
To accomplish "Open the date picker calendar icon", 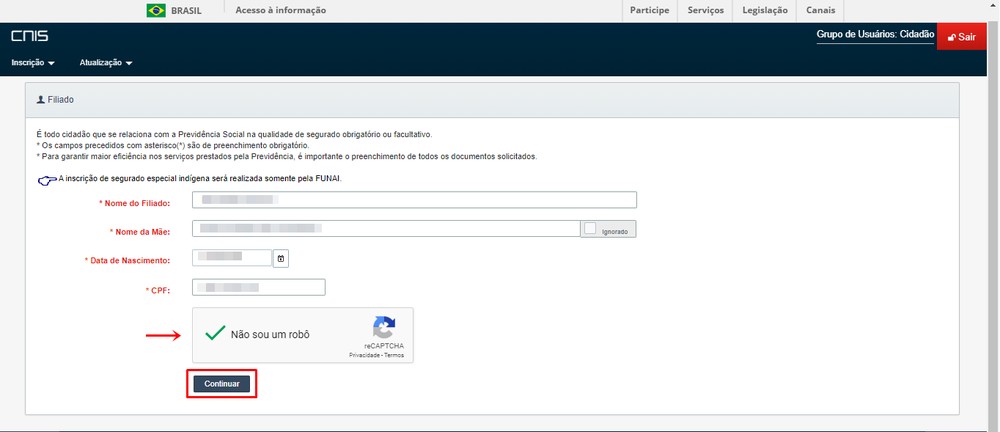I will [281, 259].
